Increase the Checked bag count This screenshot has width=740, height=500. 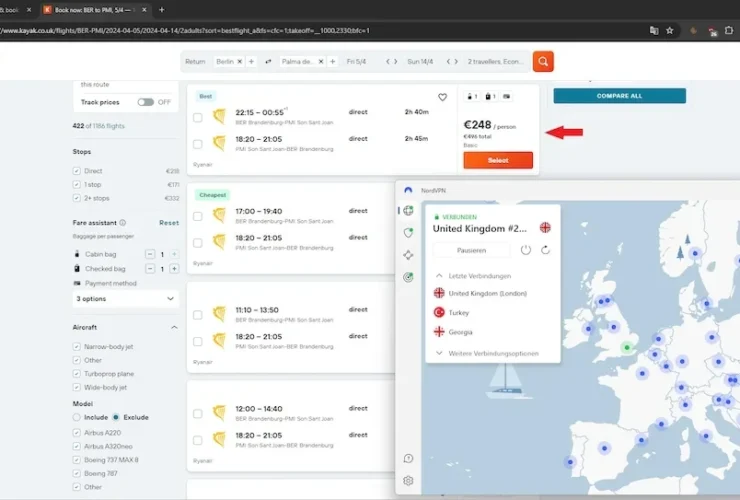pyautogui.click(x=174, y=268)
